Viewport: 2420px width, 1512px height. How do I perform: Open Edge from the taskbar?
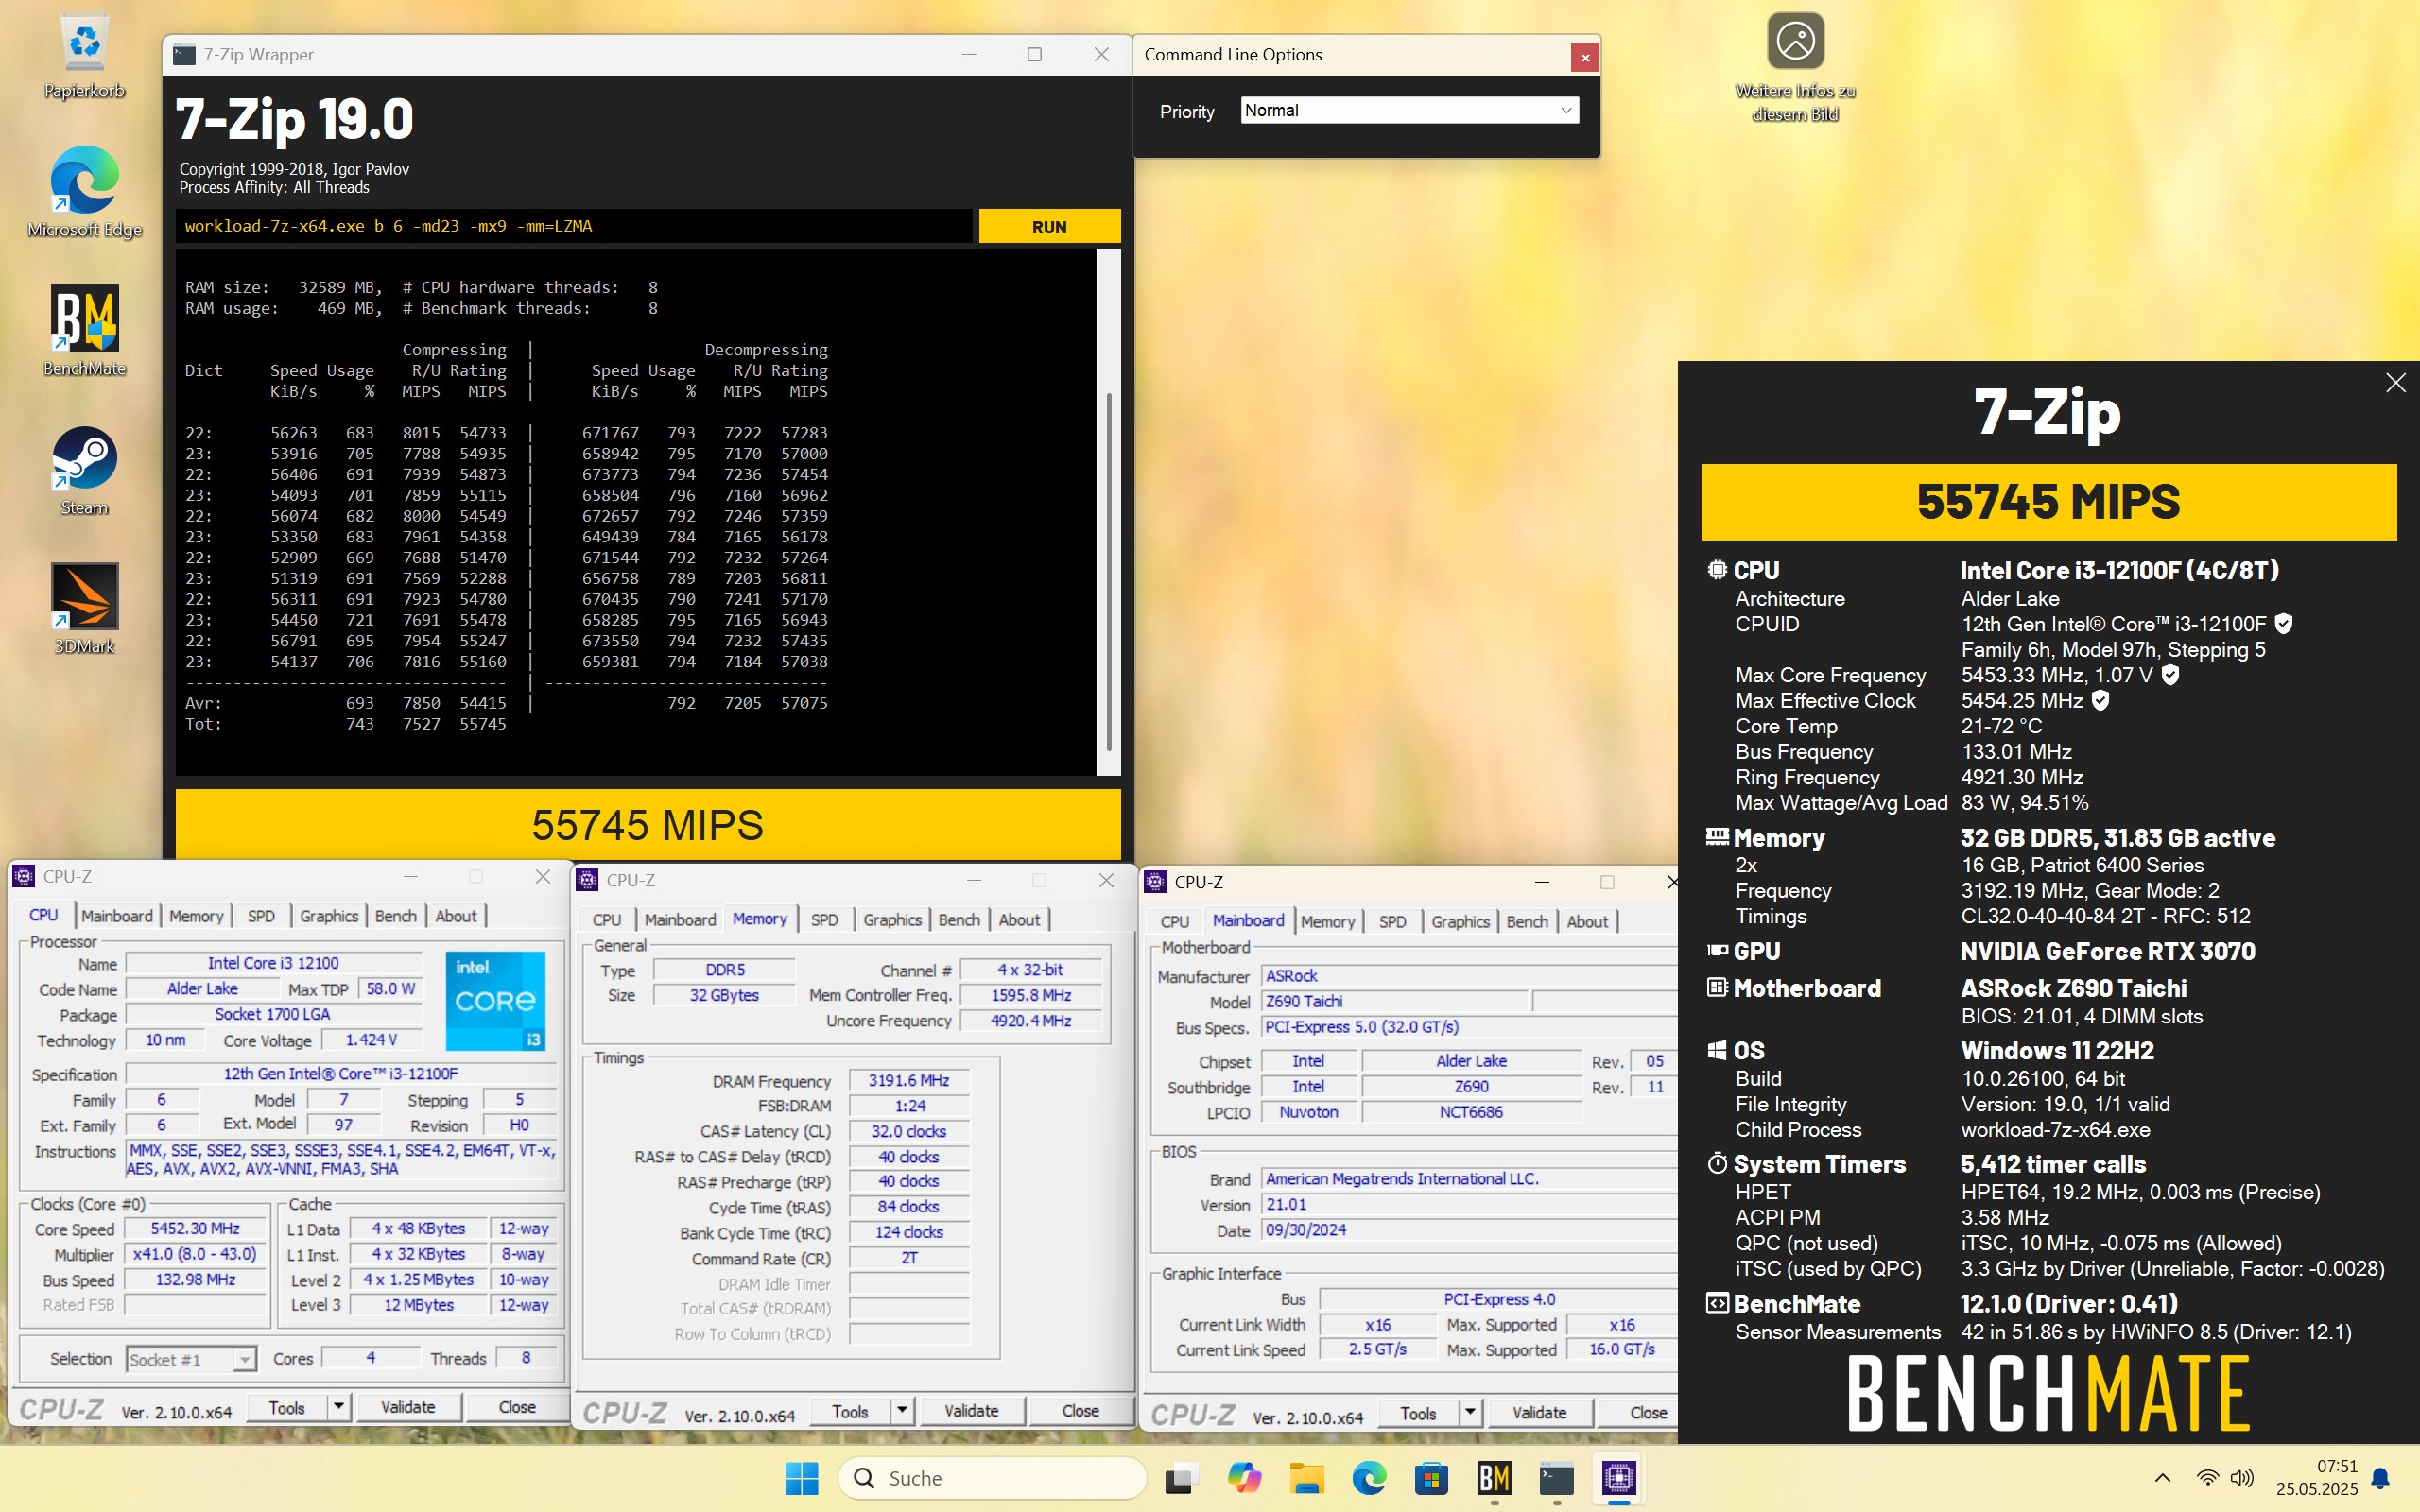[1369, 1478]
